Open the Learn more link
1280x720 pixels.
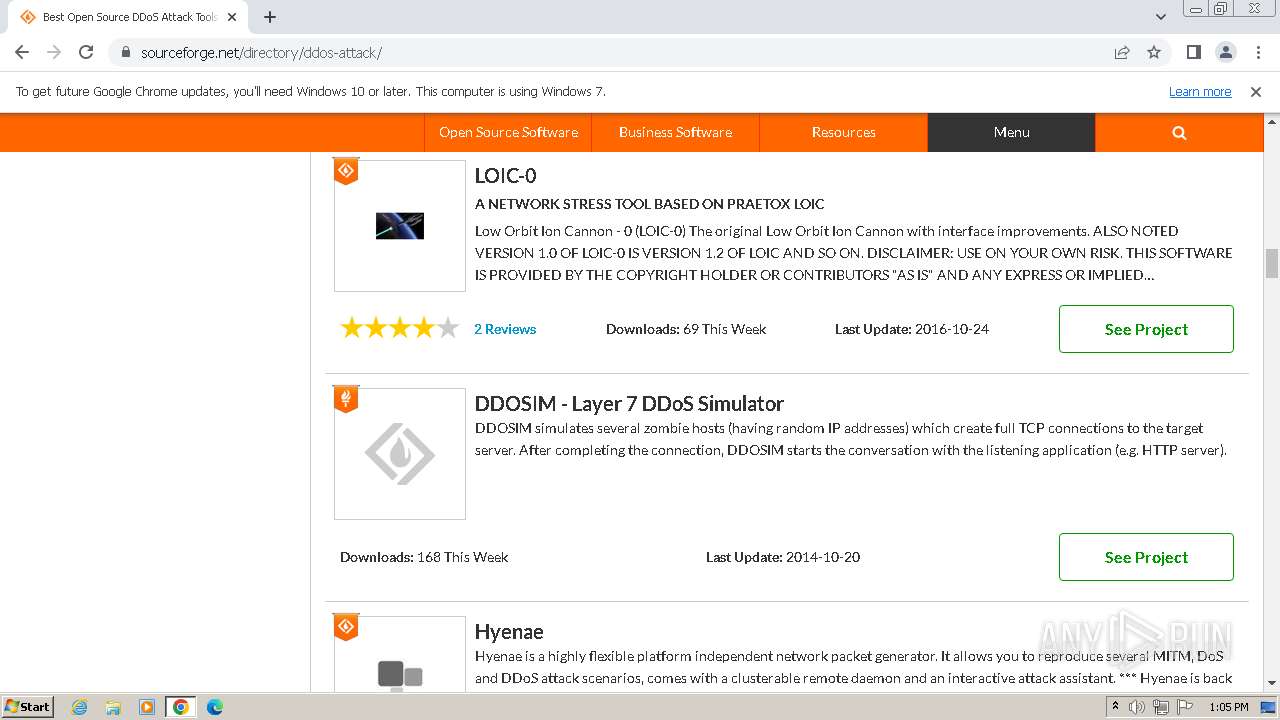1200,92
